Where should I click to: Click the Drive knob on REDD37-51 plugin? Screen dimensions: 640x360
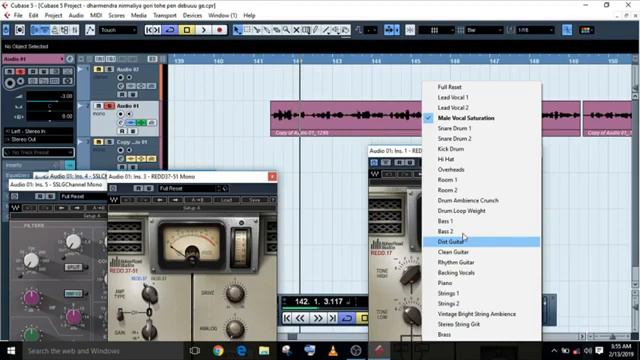point(235,293)
